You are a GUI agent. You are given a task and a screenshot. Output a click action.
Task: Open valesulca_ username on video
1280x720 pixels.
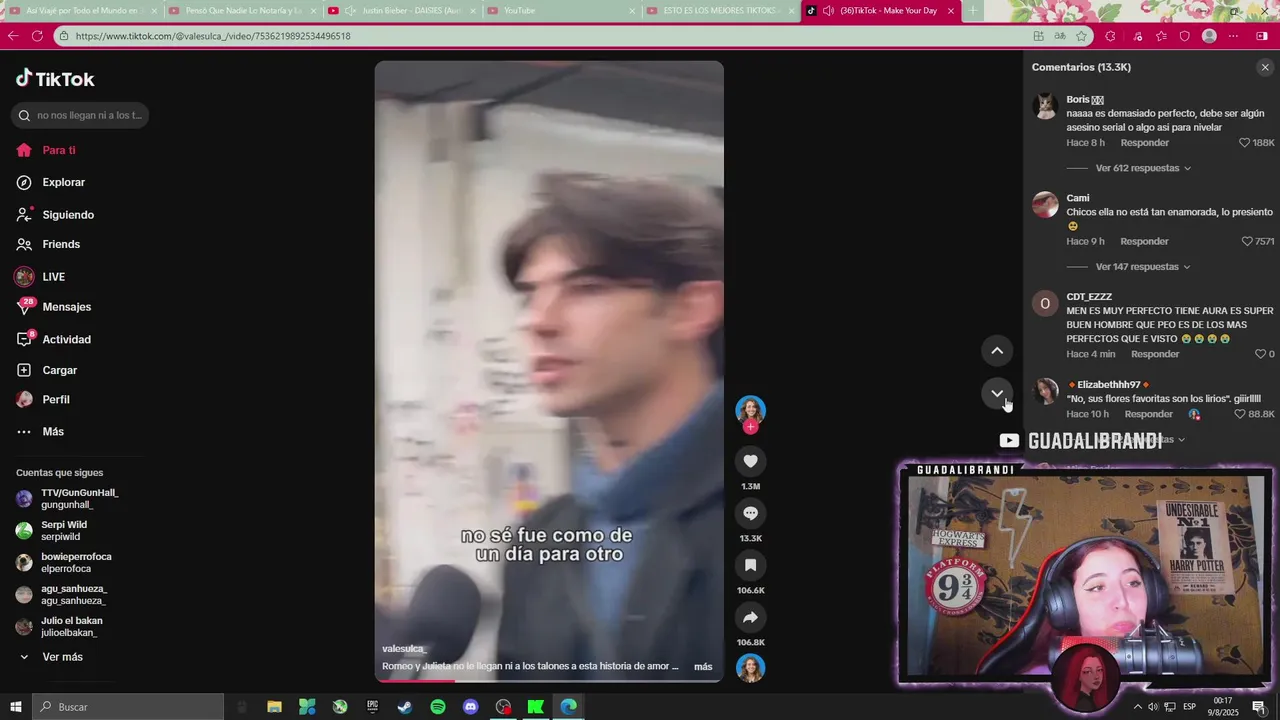pyautogui.click(x=404, y=649)
